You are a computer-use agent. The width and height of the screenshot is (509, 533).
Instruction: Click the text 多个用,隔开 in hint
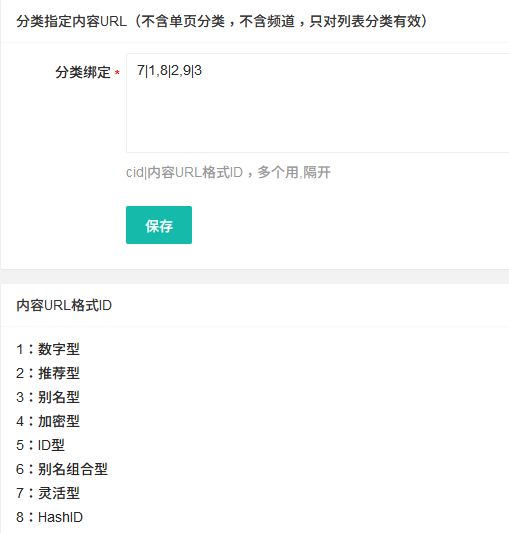(x=294, y=172)
